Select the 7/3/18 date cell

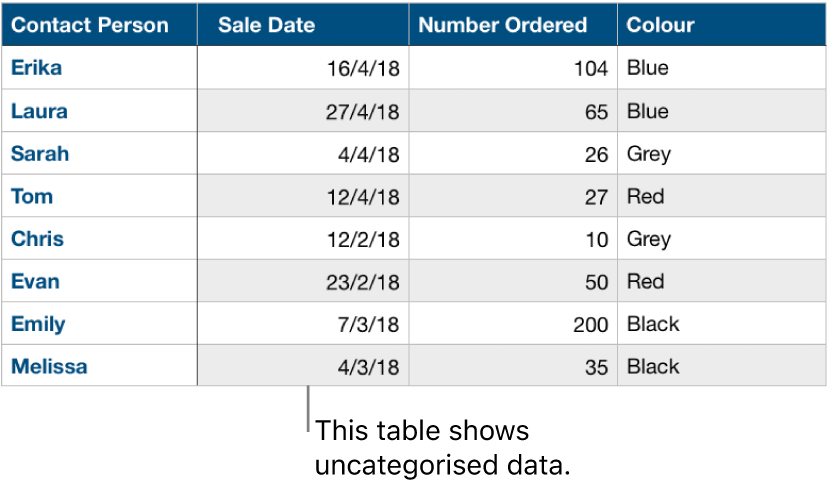pyautogui.click(x=370, y=325)
